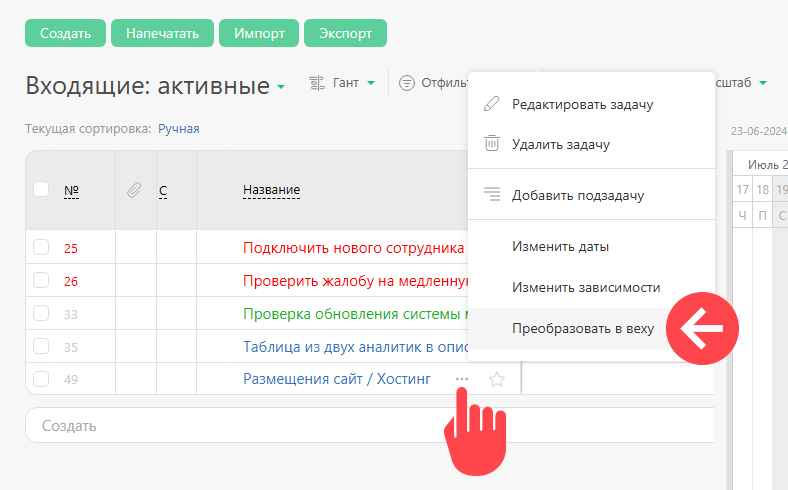Choose Добавить подзадачу from context menu
788x490 pixels.
592,195
